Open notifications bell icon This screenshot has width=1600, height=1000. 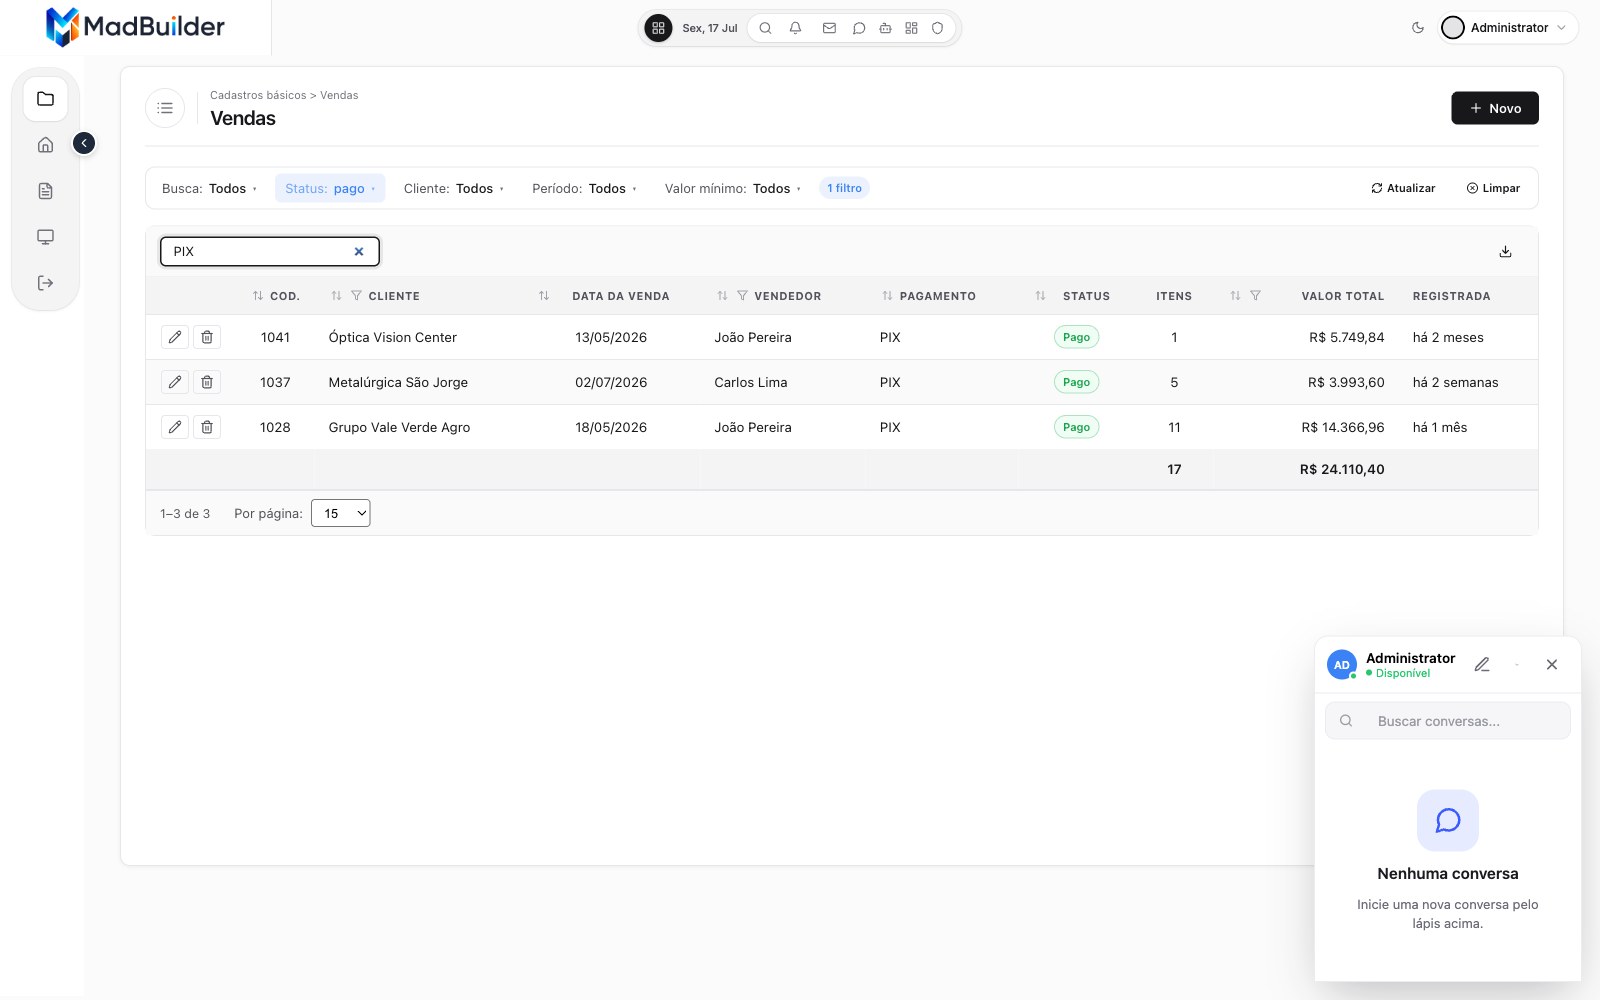[x=795, y=28]
